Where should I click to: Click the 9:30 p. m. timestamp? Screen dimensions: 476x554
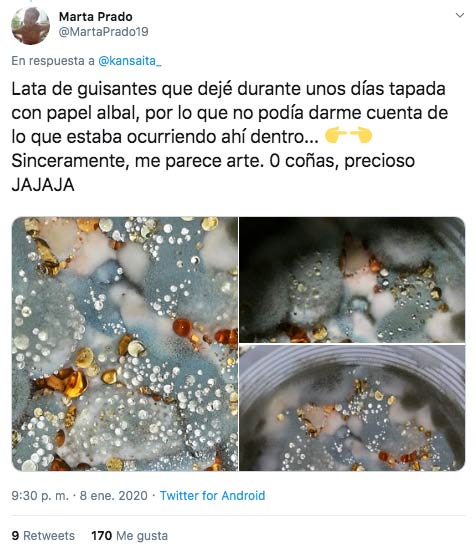click(40, 495)
